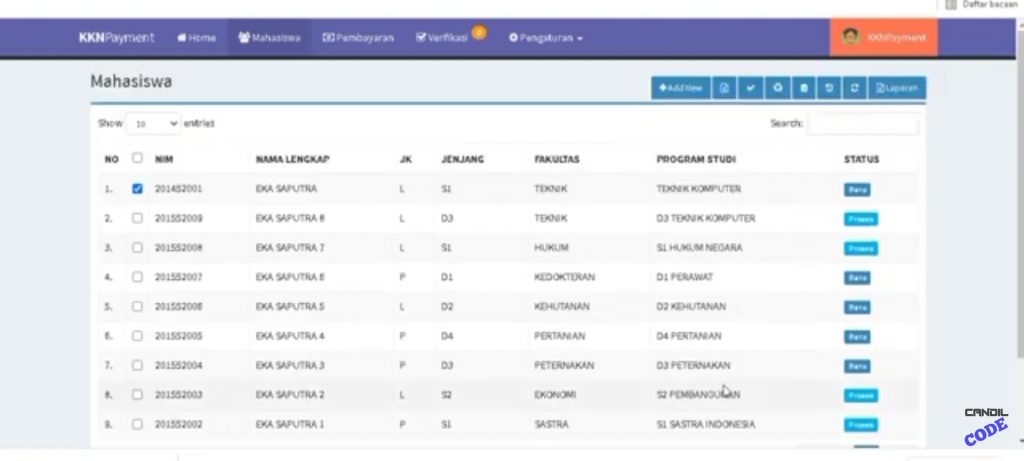Open the Pembayaran menu item

pos(358,38)
